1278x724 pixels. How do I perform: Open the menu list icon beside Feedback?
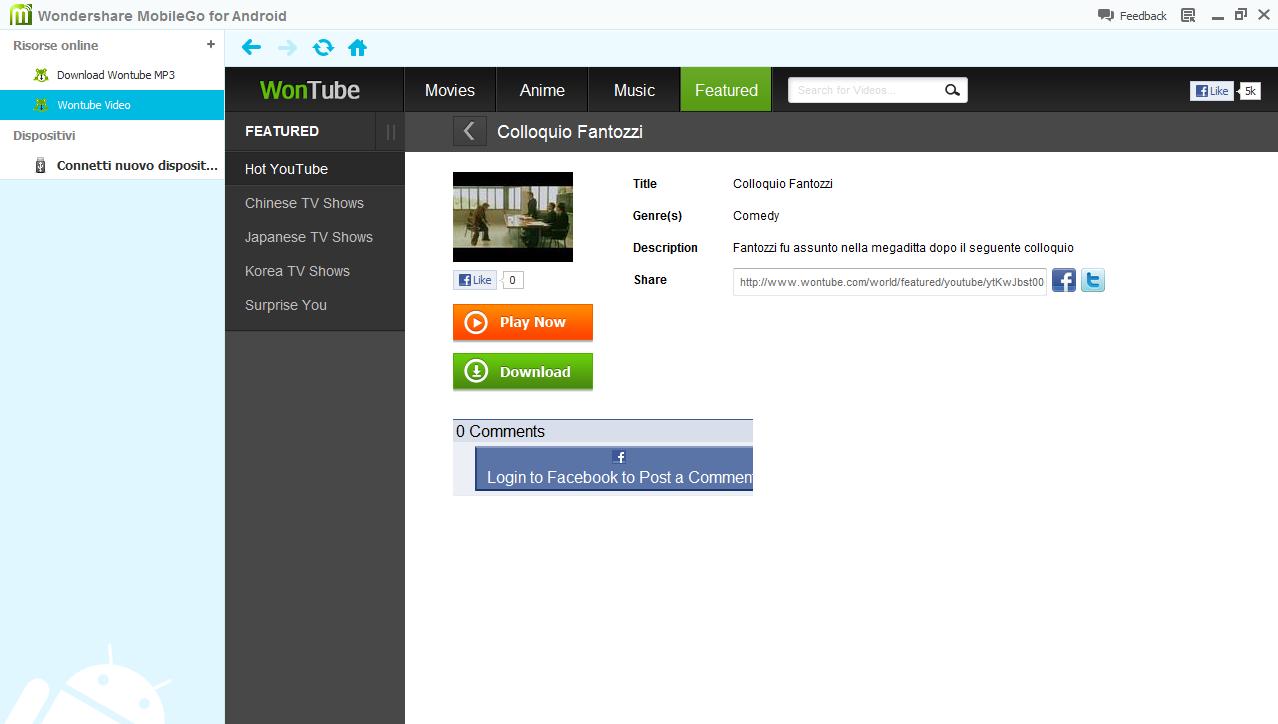tap(1188, 15)
